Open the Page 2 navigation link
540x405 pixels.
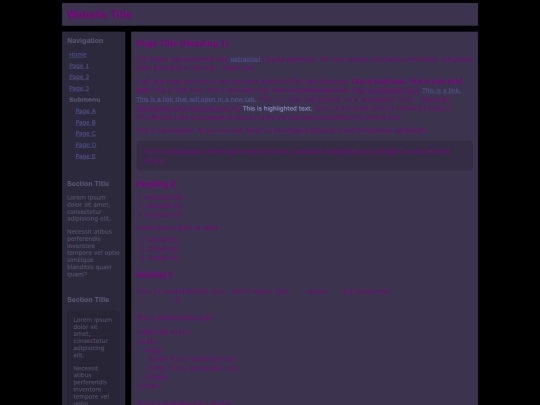click(79, 77)
